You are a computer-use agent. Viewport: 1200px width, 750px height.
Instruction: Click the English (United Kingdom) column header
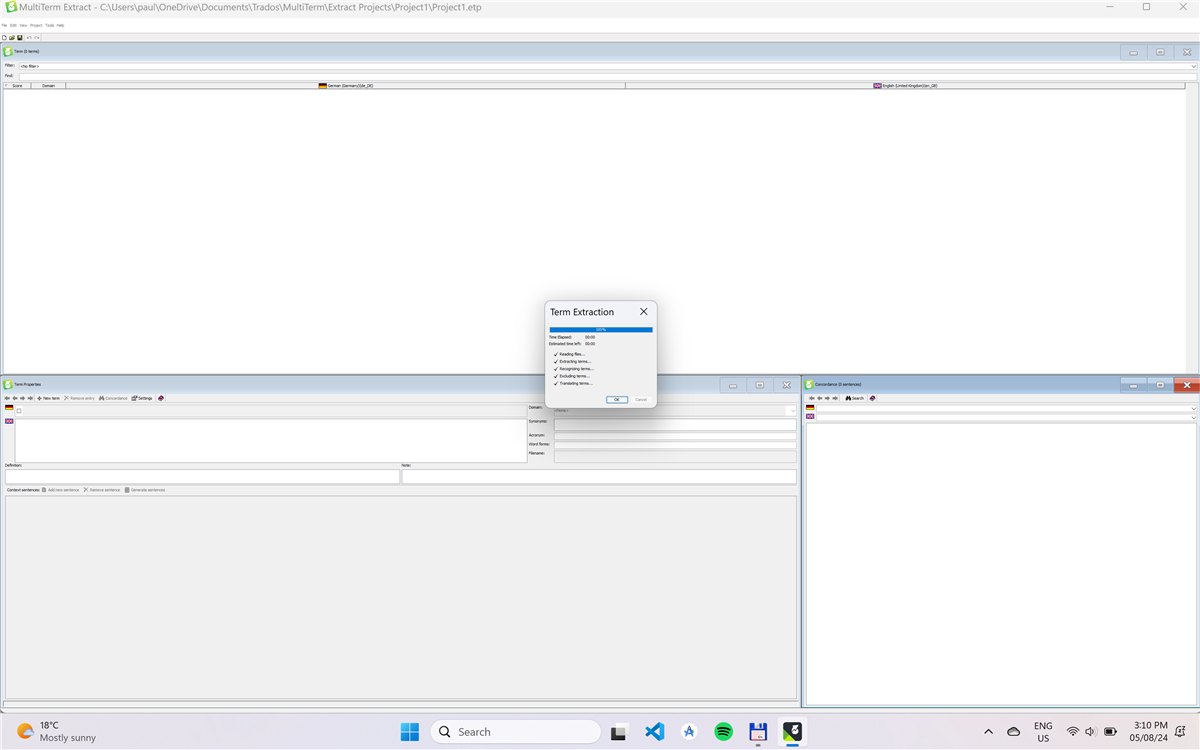905,86
